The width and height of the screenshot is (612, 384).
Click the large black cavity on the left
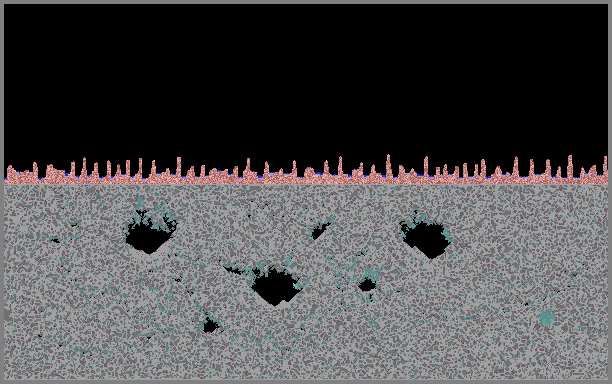point(149,234)
